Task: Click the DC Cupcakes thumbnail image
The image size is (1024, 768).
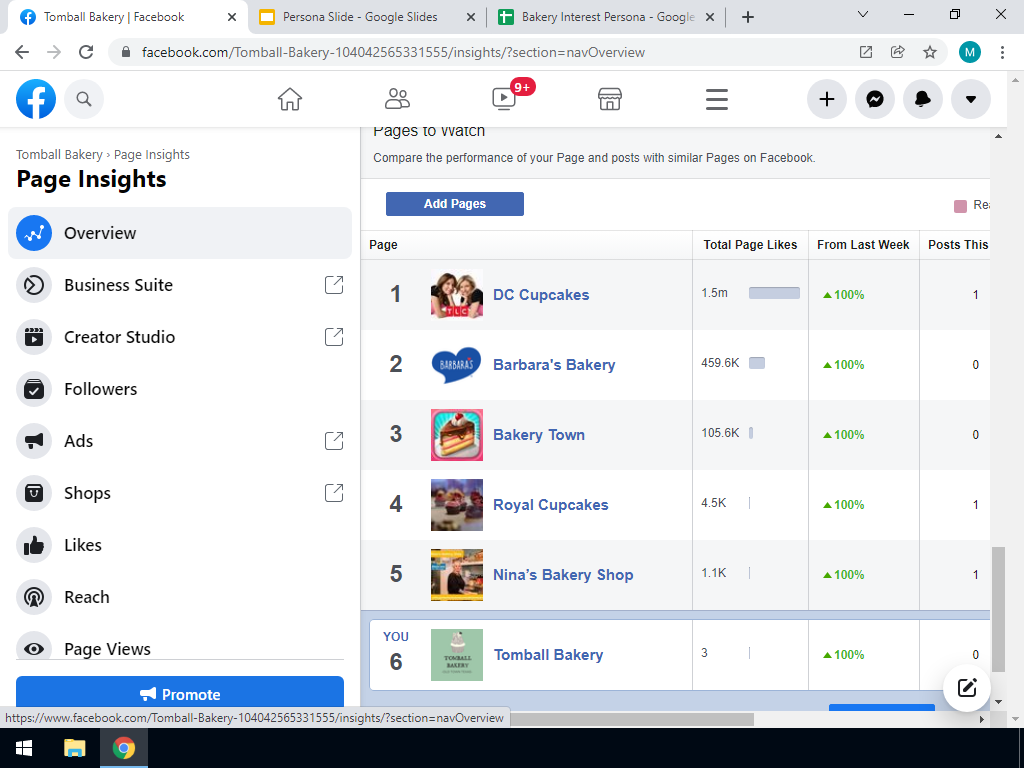Action: coord(457,295)
